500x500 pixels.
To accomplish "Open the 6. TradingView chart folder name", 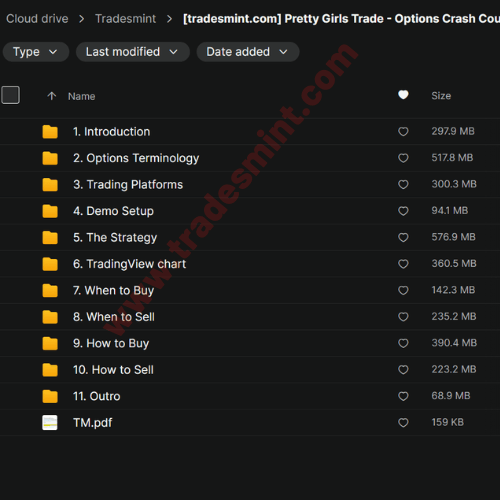I will pyautogui.click(x=129, y=264).
